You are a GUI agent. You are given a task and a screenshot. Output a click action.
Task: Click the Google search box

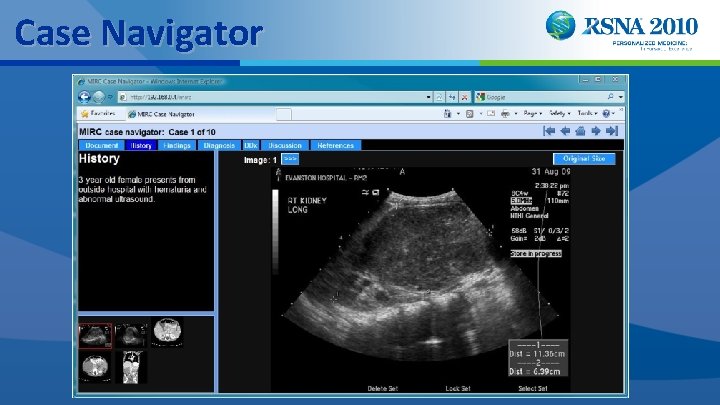(542, 97)
